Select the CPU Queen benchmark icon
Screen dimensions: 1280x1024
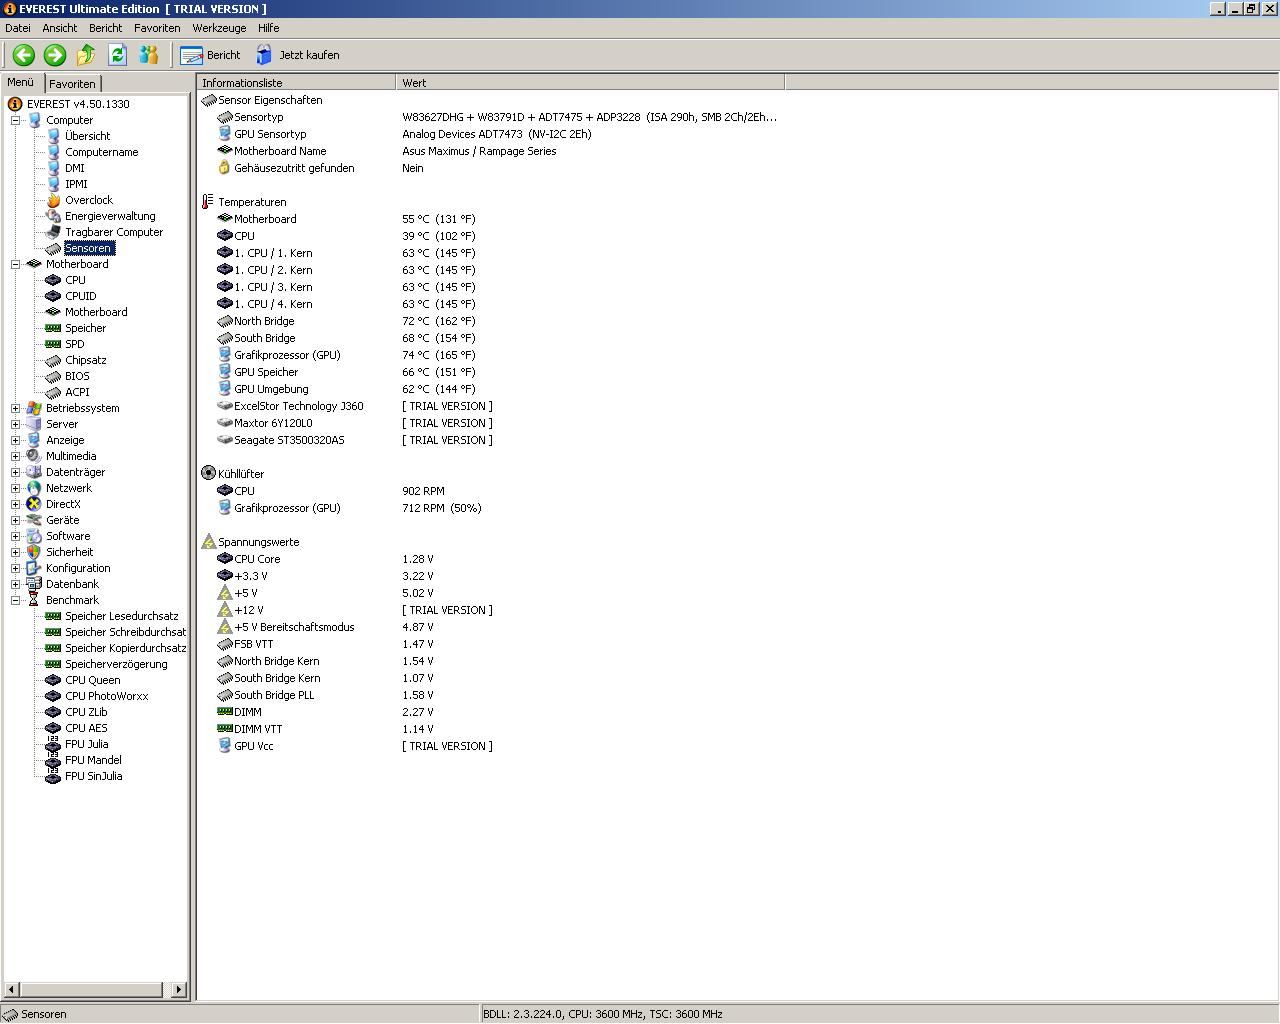(53, 680)
